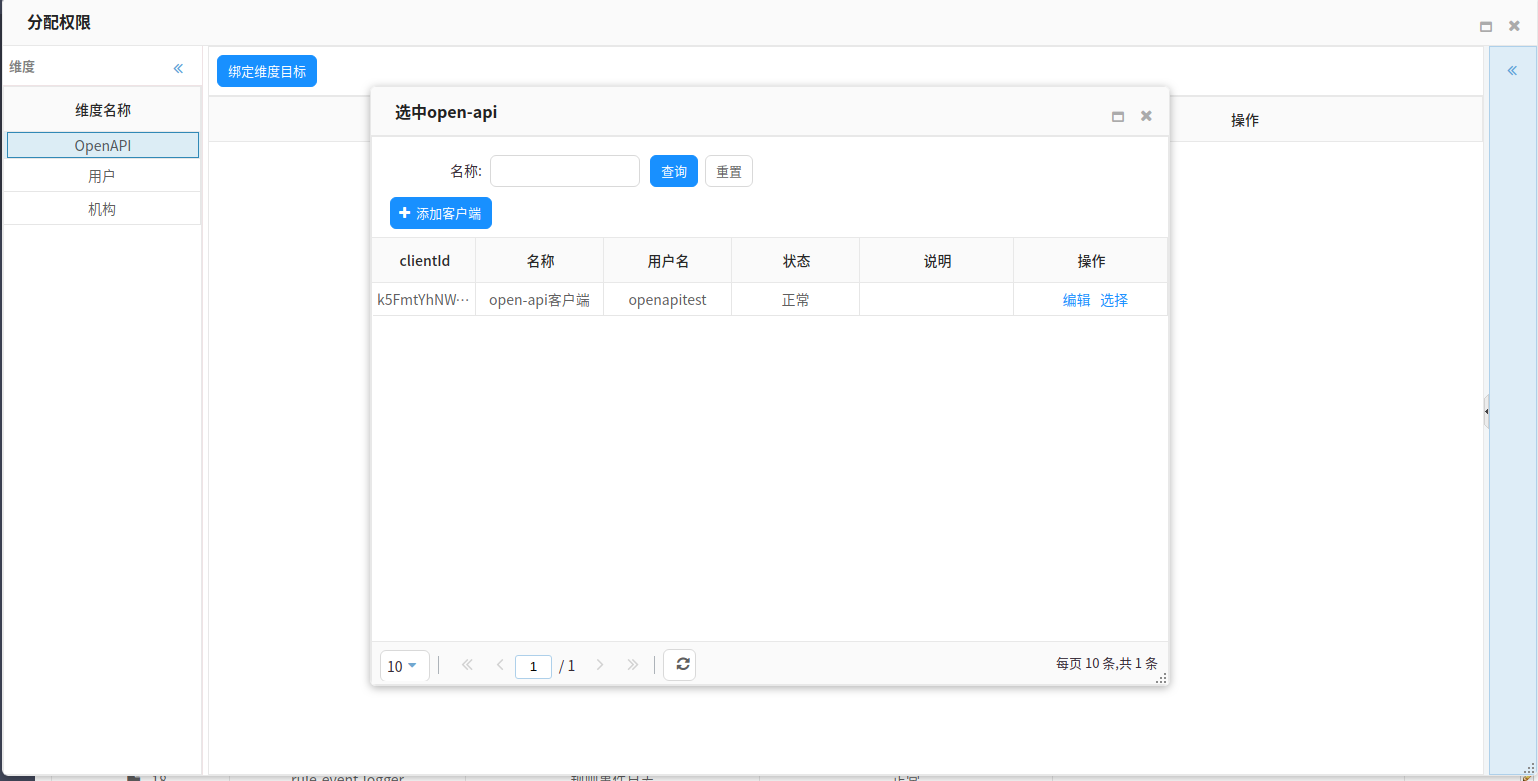This screenshot has width=1538, height=781.
Task: Maximize the 分配权限 window
Action: click(x=1486, y=26)
